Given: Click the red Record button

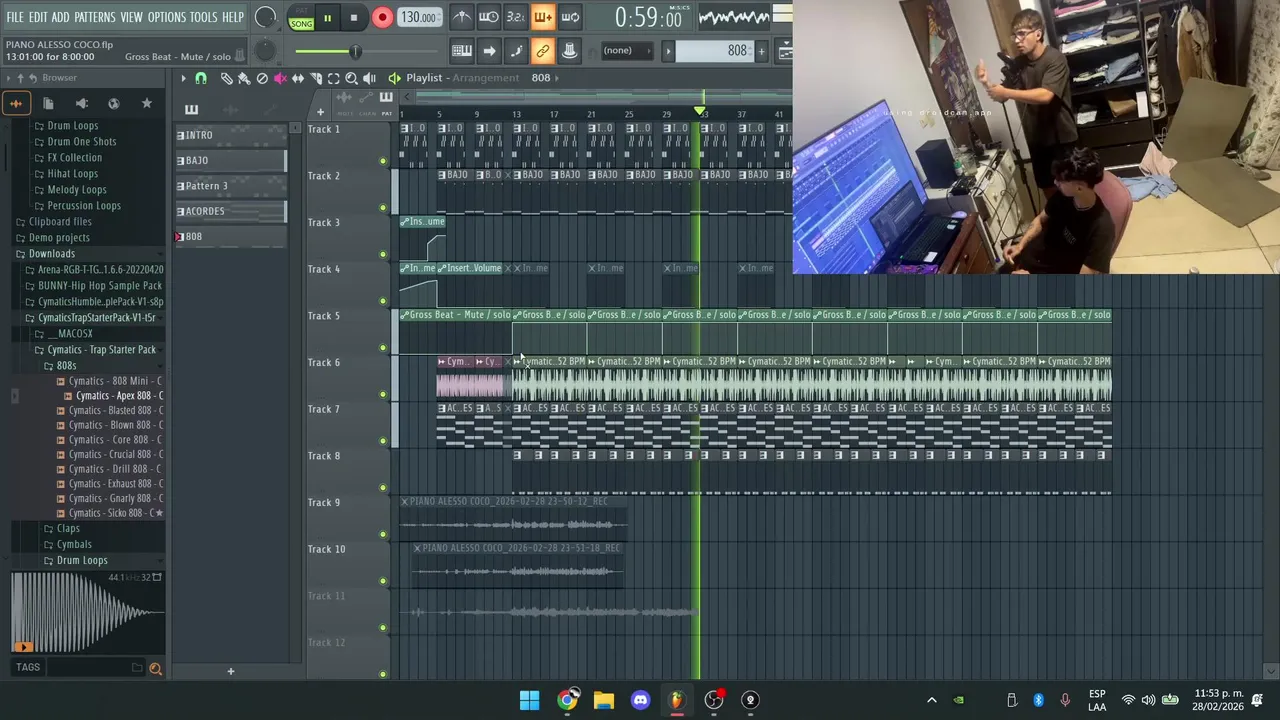Looking at the screenshot, I should pos(382,18).
